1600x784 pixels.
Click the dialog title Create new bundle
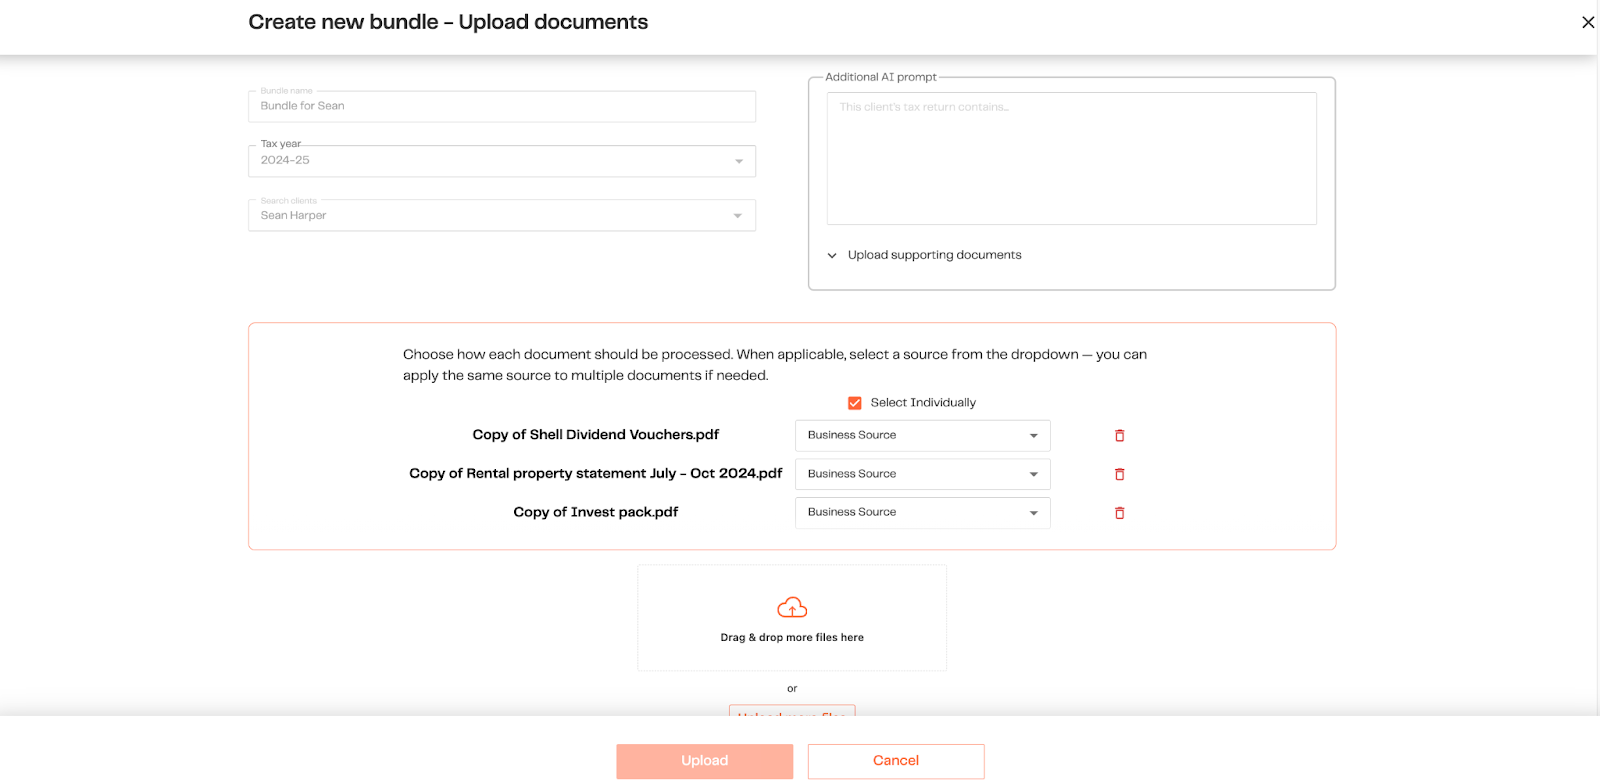[x=448, y=22]
